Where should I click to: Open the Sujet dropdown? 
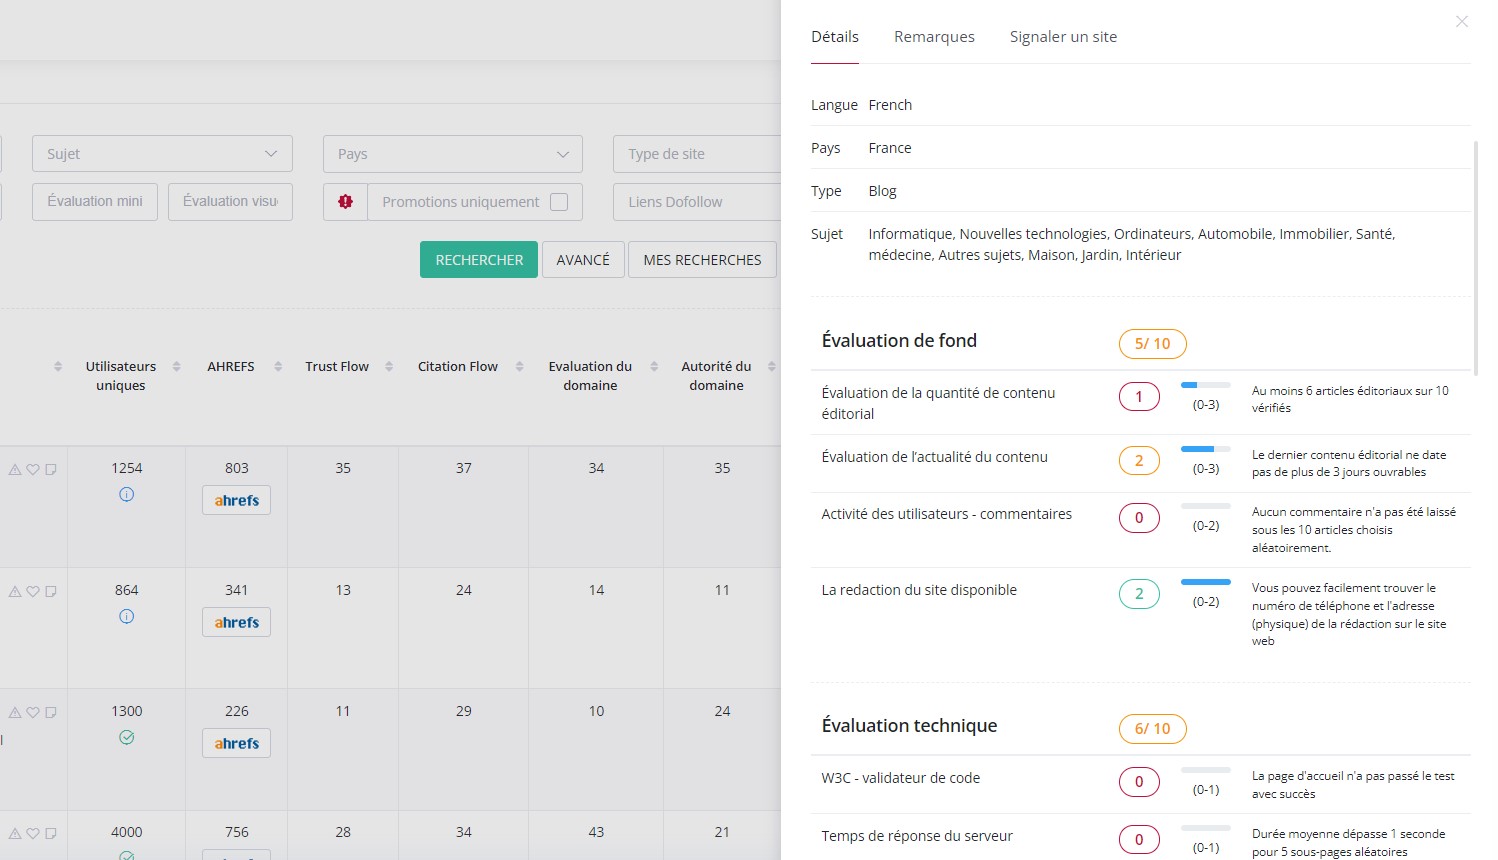click(162, 154)
